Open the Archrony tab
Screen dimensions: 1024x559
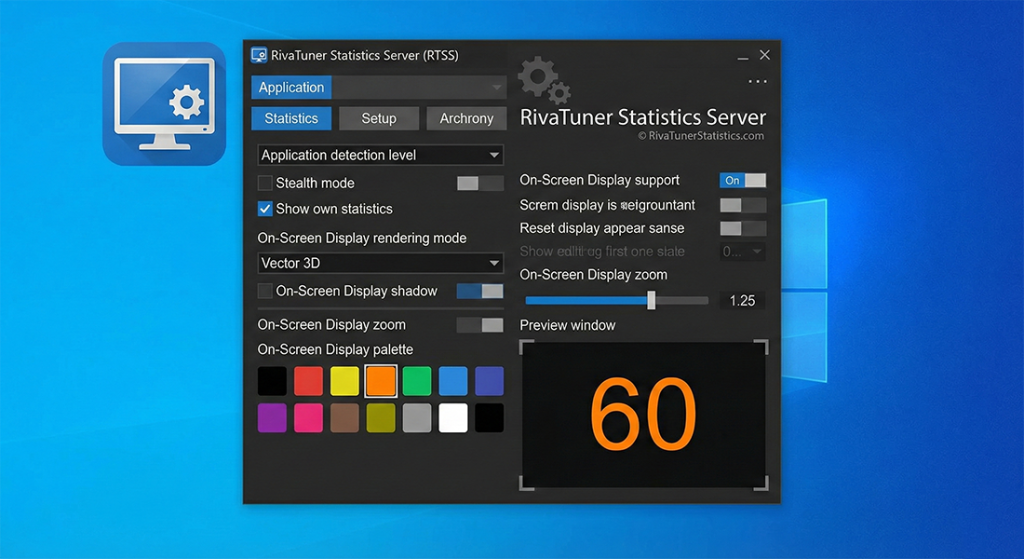coord(466,118)
